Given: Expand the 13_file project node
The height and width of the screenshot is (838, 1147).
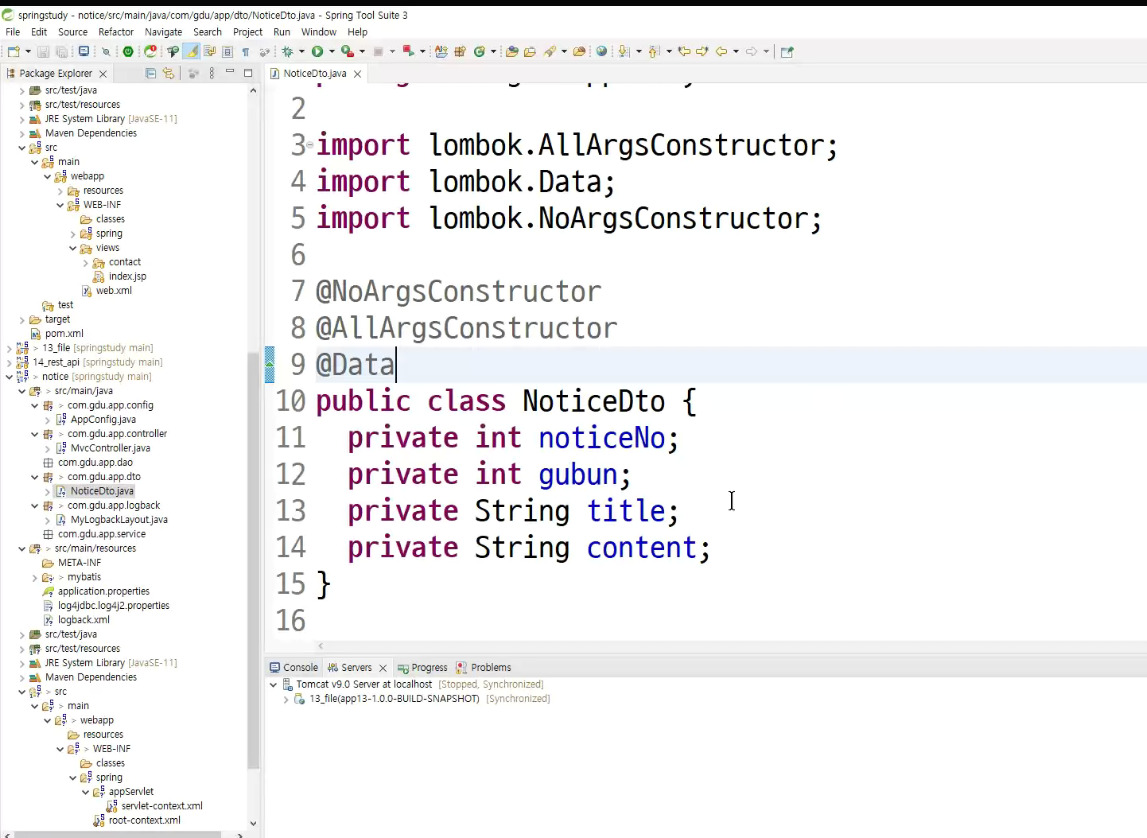Looking at the screenshot, I should pyautogui.click(x=10, y=348).
